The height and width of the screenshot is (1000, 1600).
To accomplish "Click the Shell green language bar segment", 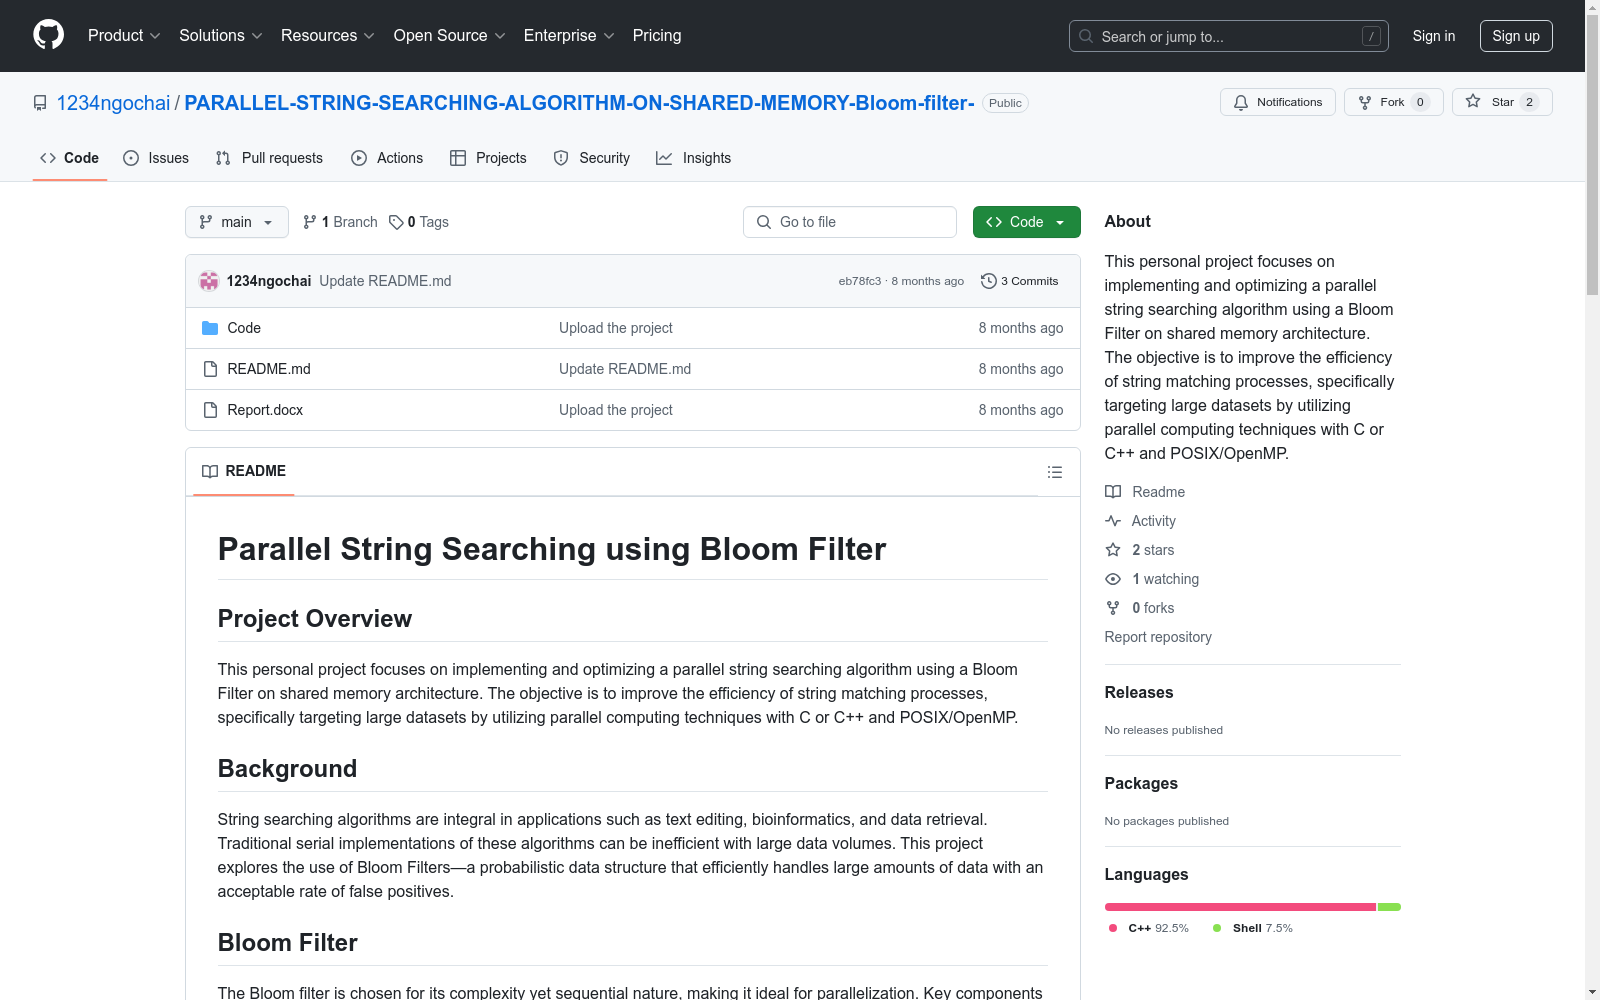I will point(1389,907).
